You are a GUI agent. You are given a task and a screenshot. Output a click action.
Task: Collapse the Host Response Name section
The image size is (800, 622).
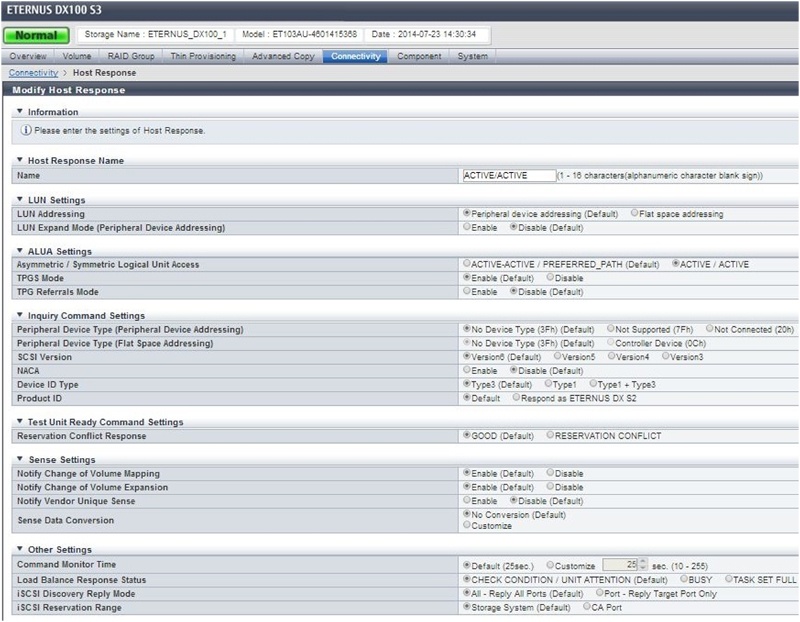(x=19, y=160)
